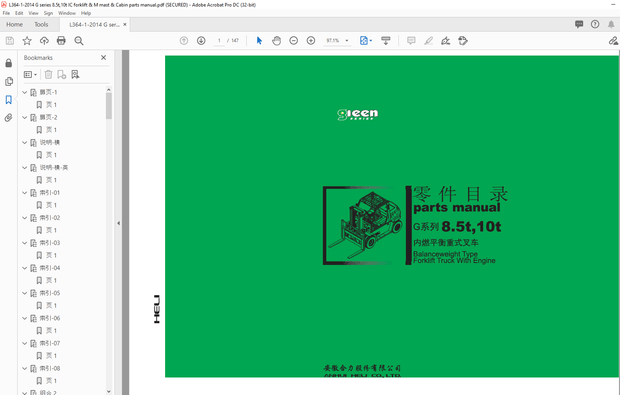Toggle the Bookmarks panel icon in sidebar
The width and height of the screenshot is (620, 395).
click(x=9, y=100)
